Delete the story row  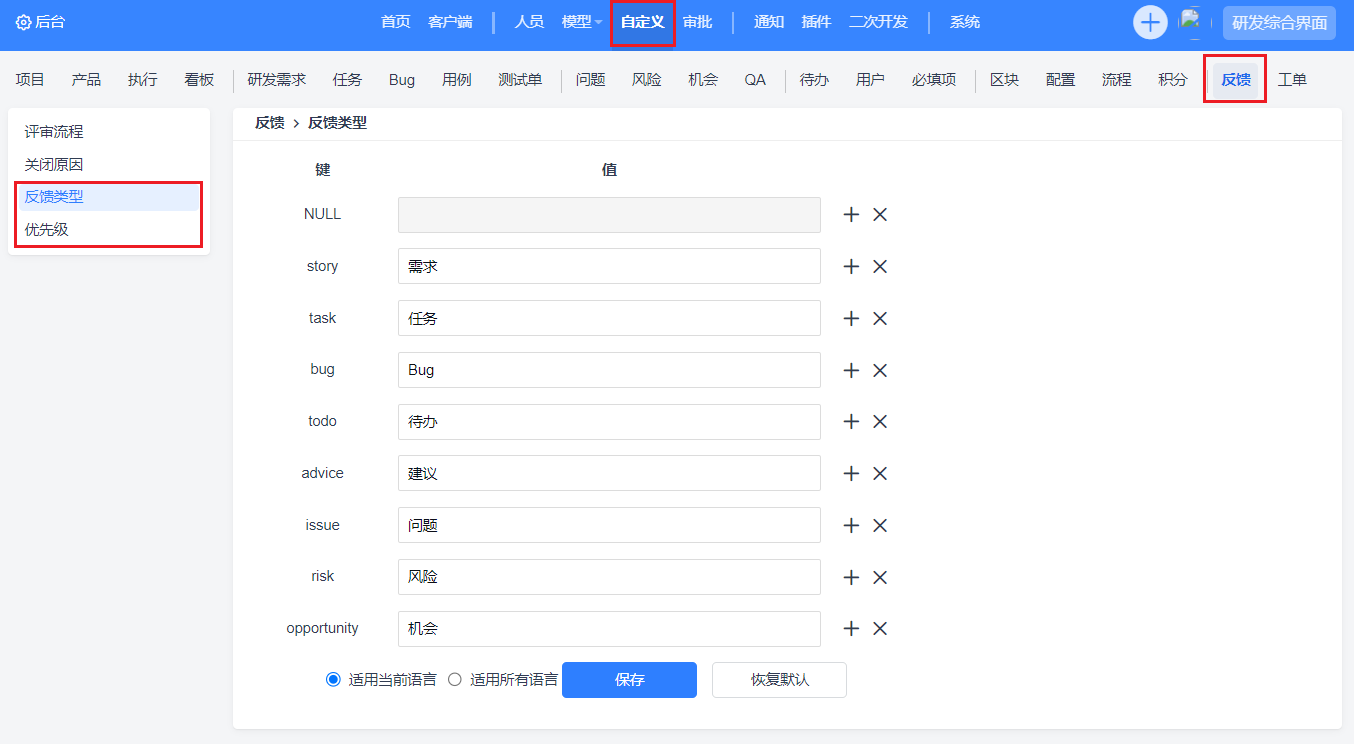pyautogui.click(x=880, y=267)
